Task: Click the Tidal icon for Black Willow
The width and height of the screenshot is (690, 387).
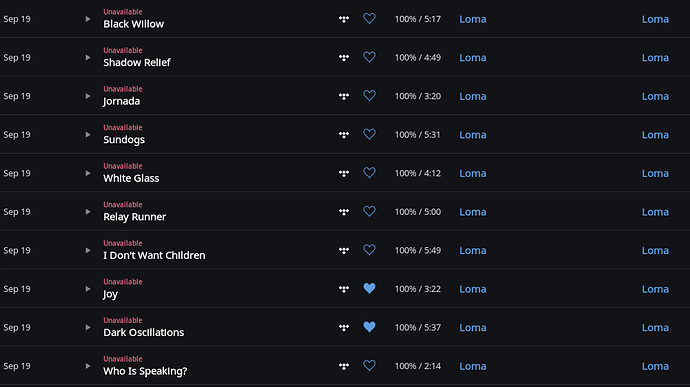Action: point(344,19)
